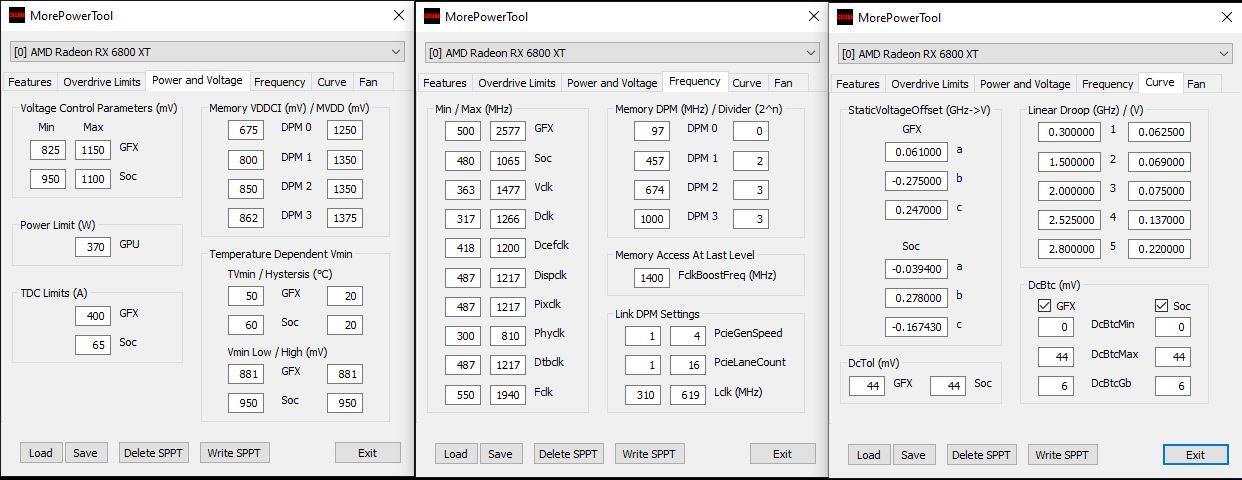This screenshot has height=480, width=1242.
Task: Click Dcefclk min field 418
Action: [463, 248]
